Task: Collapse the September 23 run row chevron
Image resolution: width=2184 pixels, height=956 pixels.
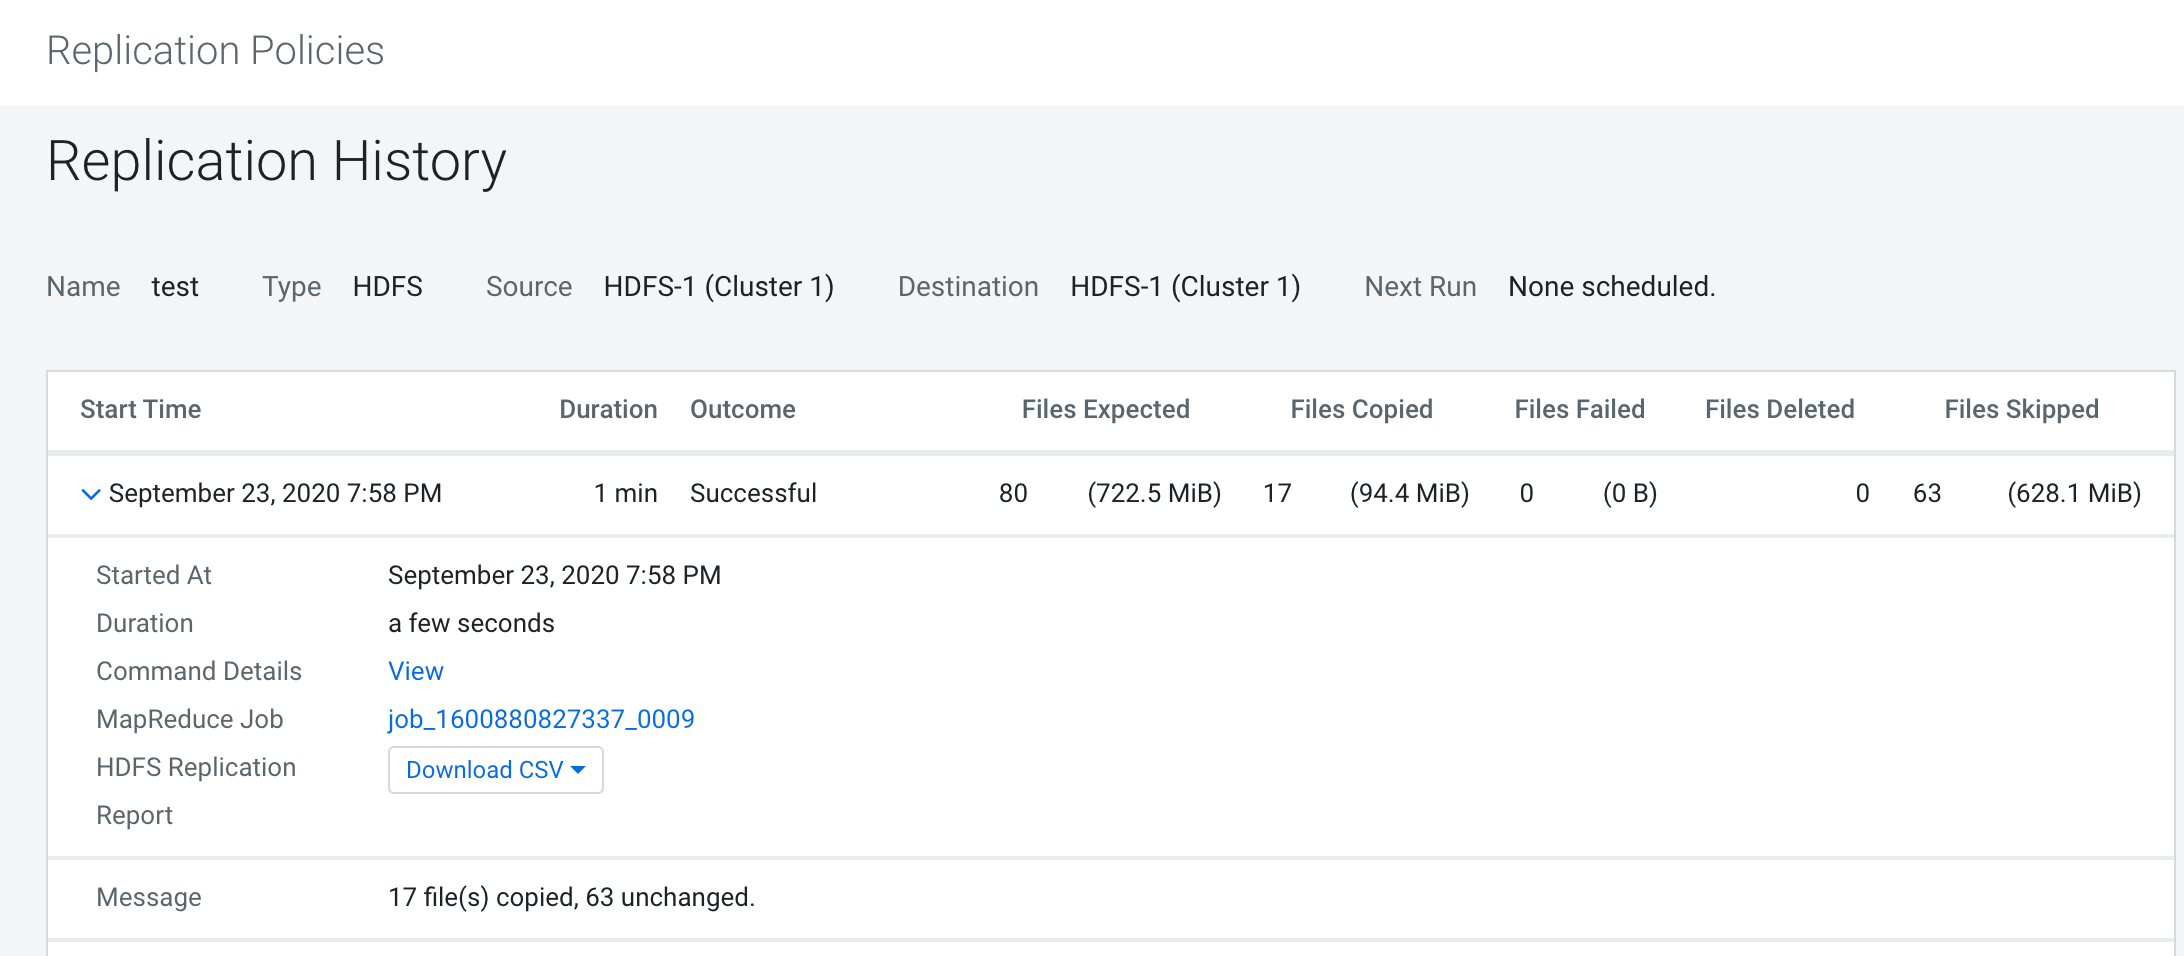Action: (x=90, y=494)
